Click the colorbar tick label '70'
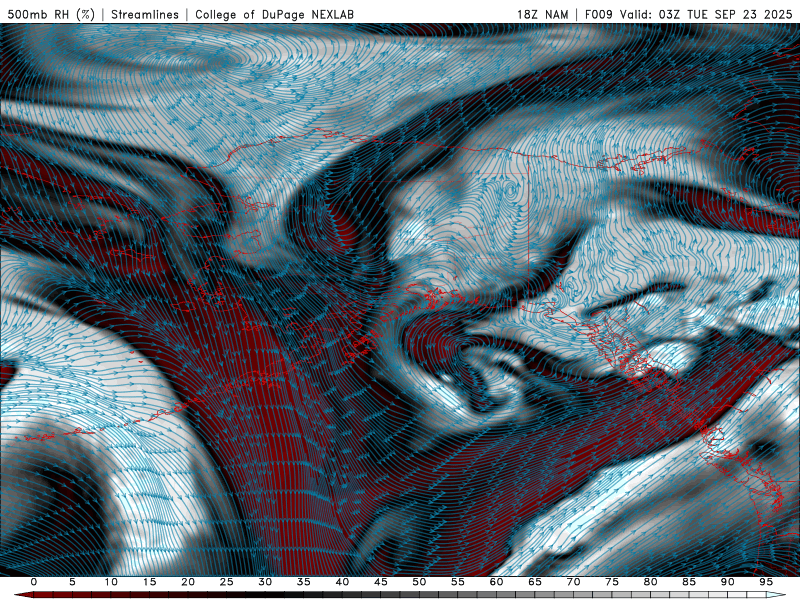 pyautogui.click(x=573, y=582)
